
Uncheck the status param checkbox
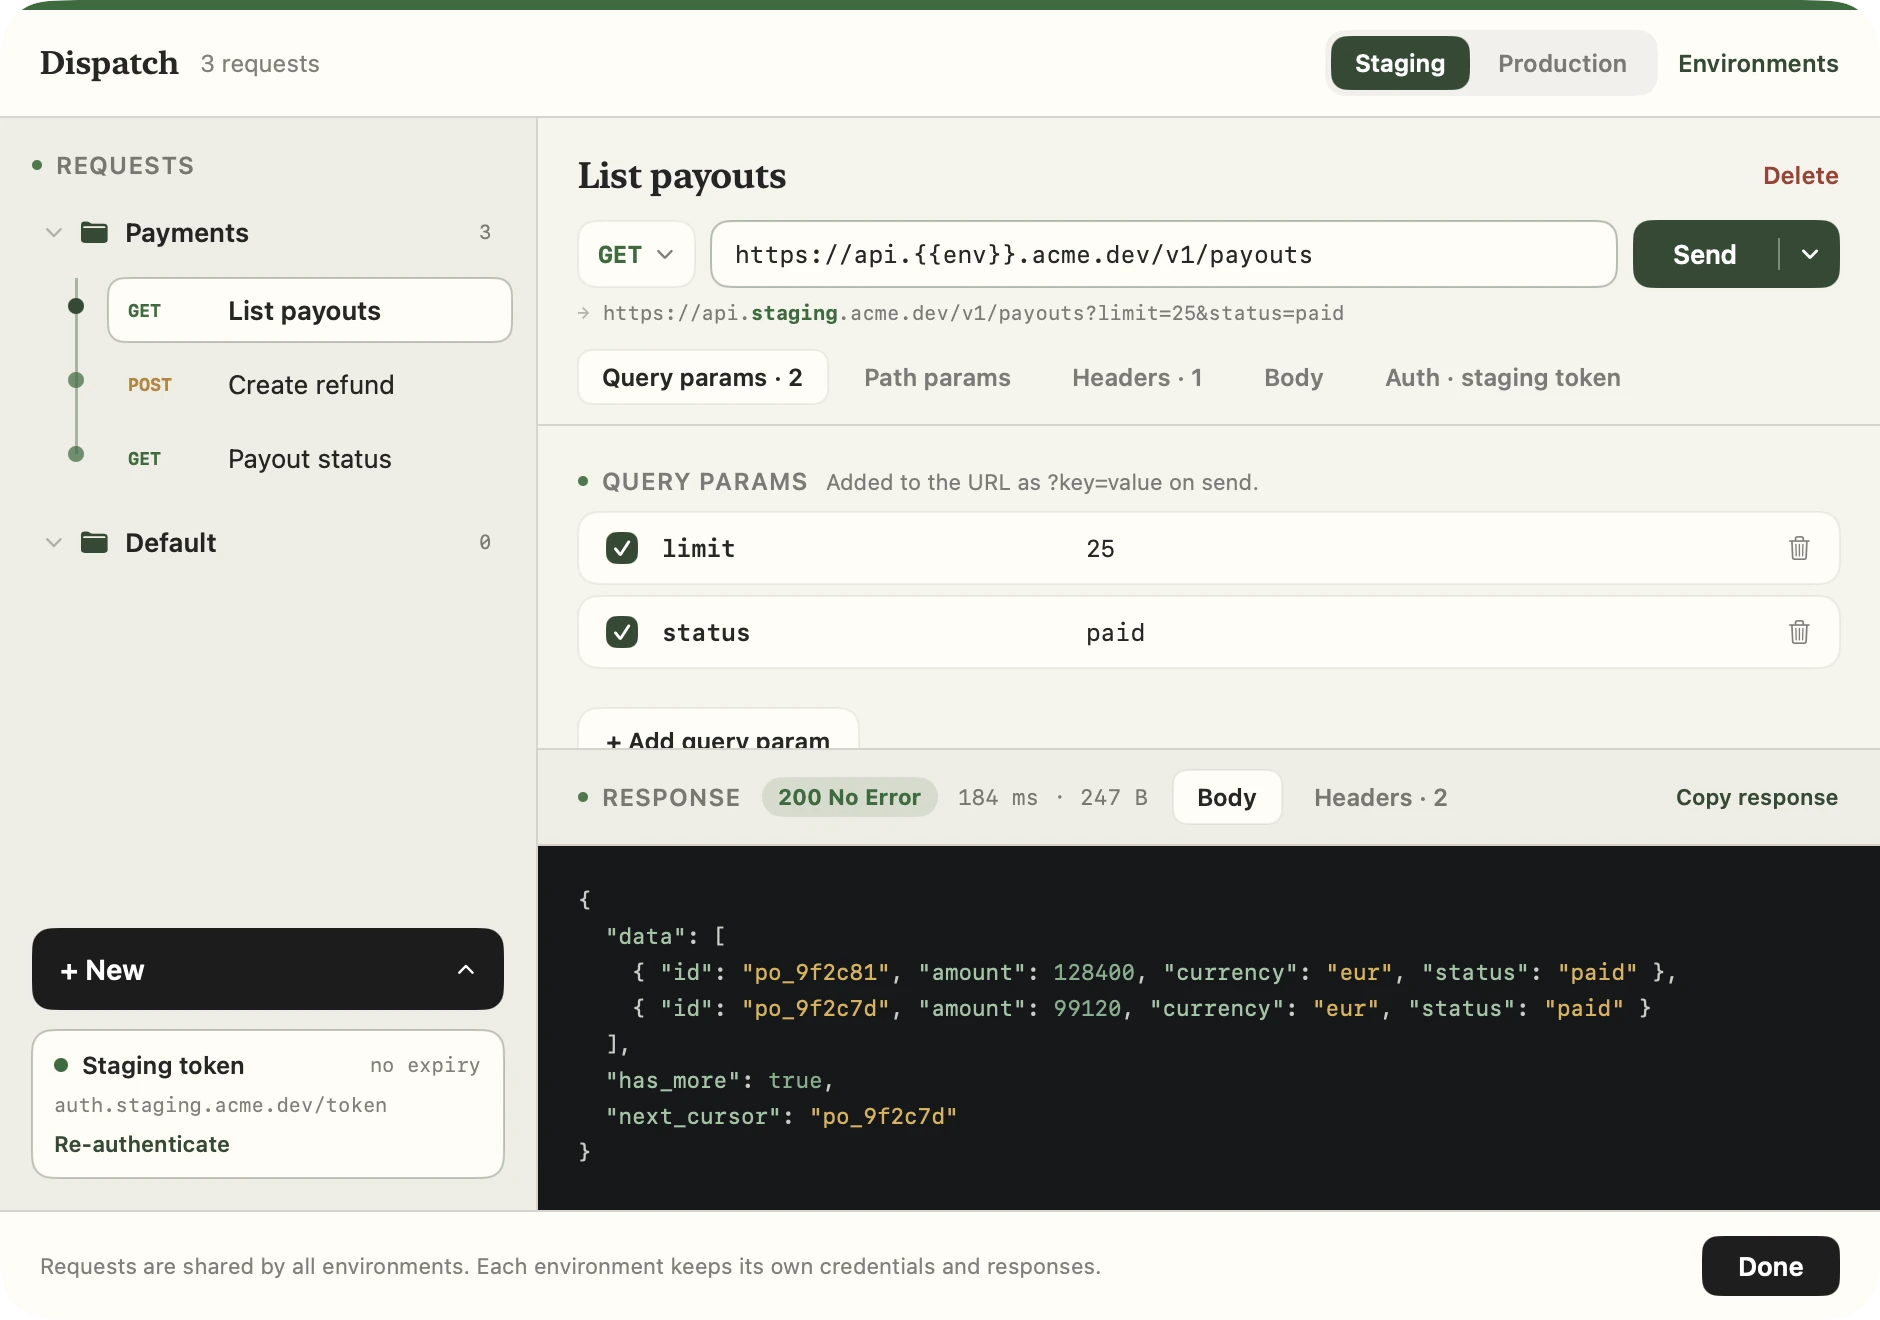(x=622, y=632)
